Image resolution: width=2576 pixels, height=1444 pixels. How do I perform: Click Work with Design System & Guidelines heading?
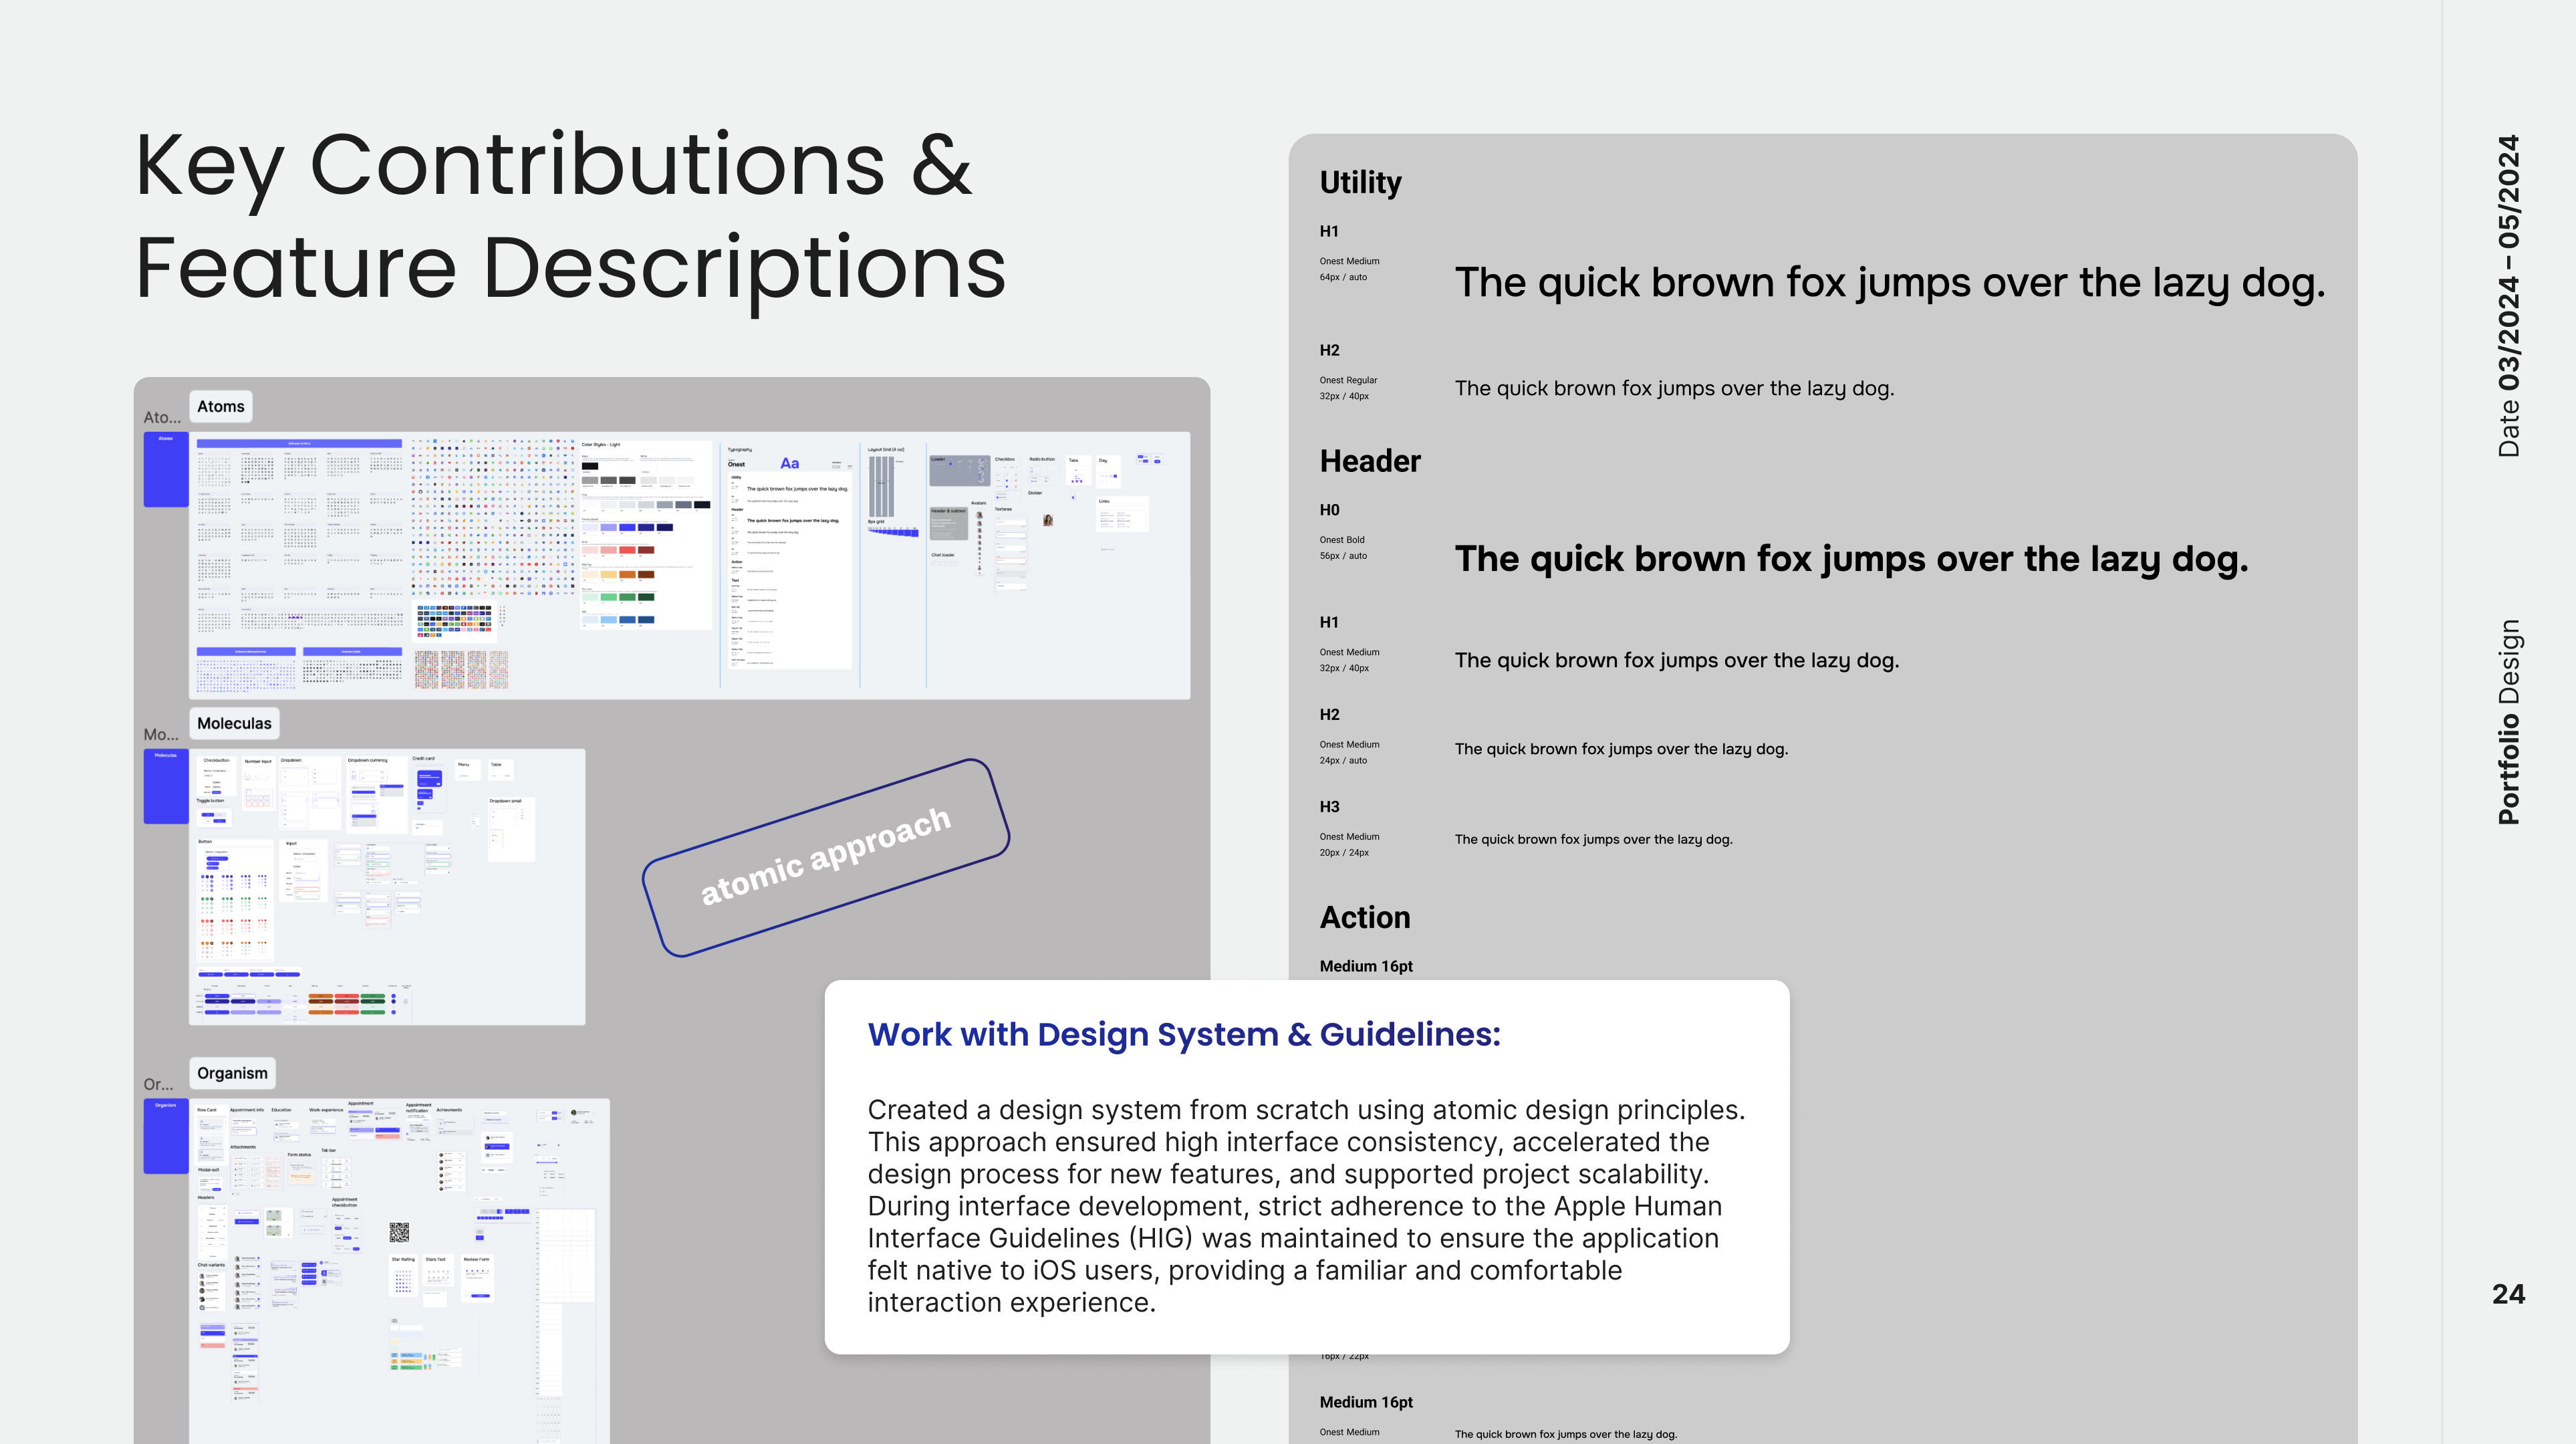click(x=1184, y=1034)
